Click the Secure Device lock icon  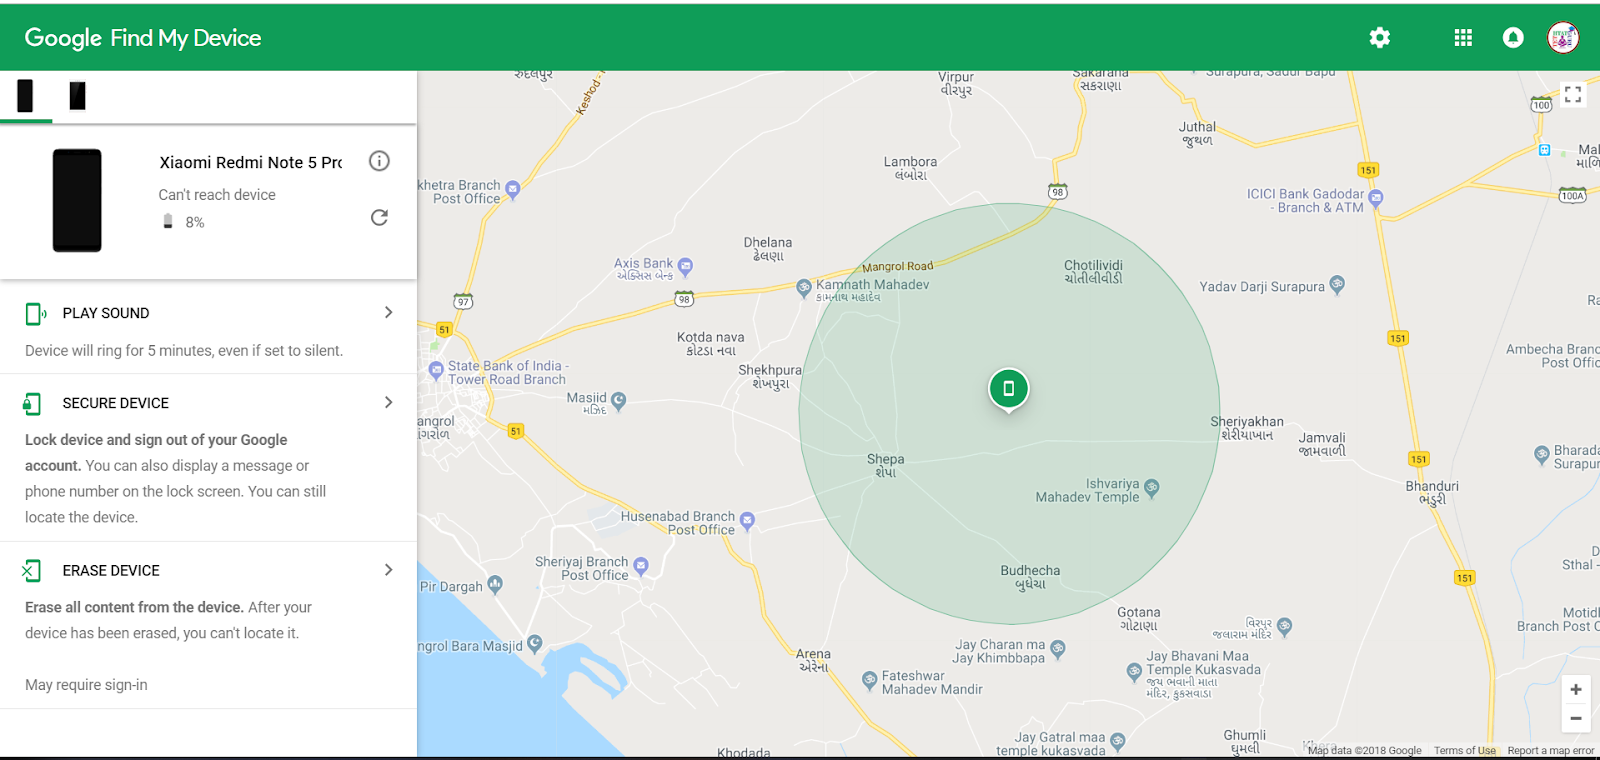32,403
